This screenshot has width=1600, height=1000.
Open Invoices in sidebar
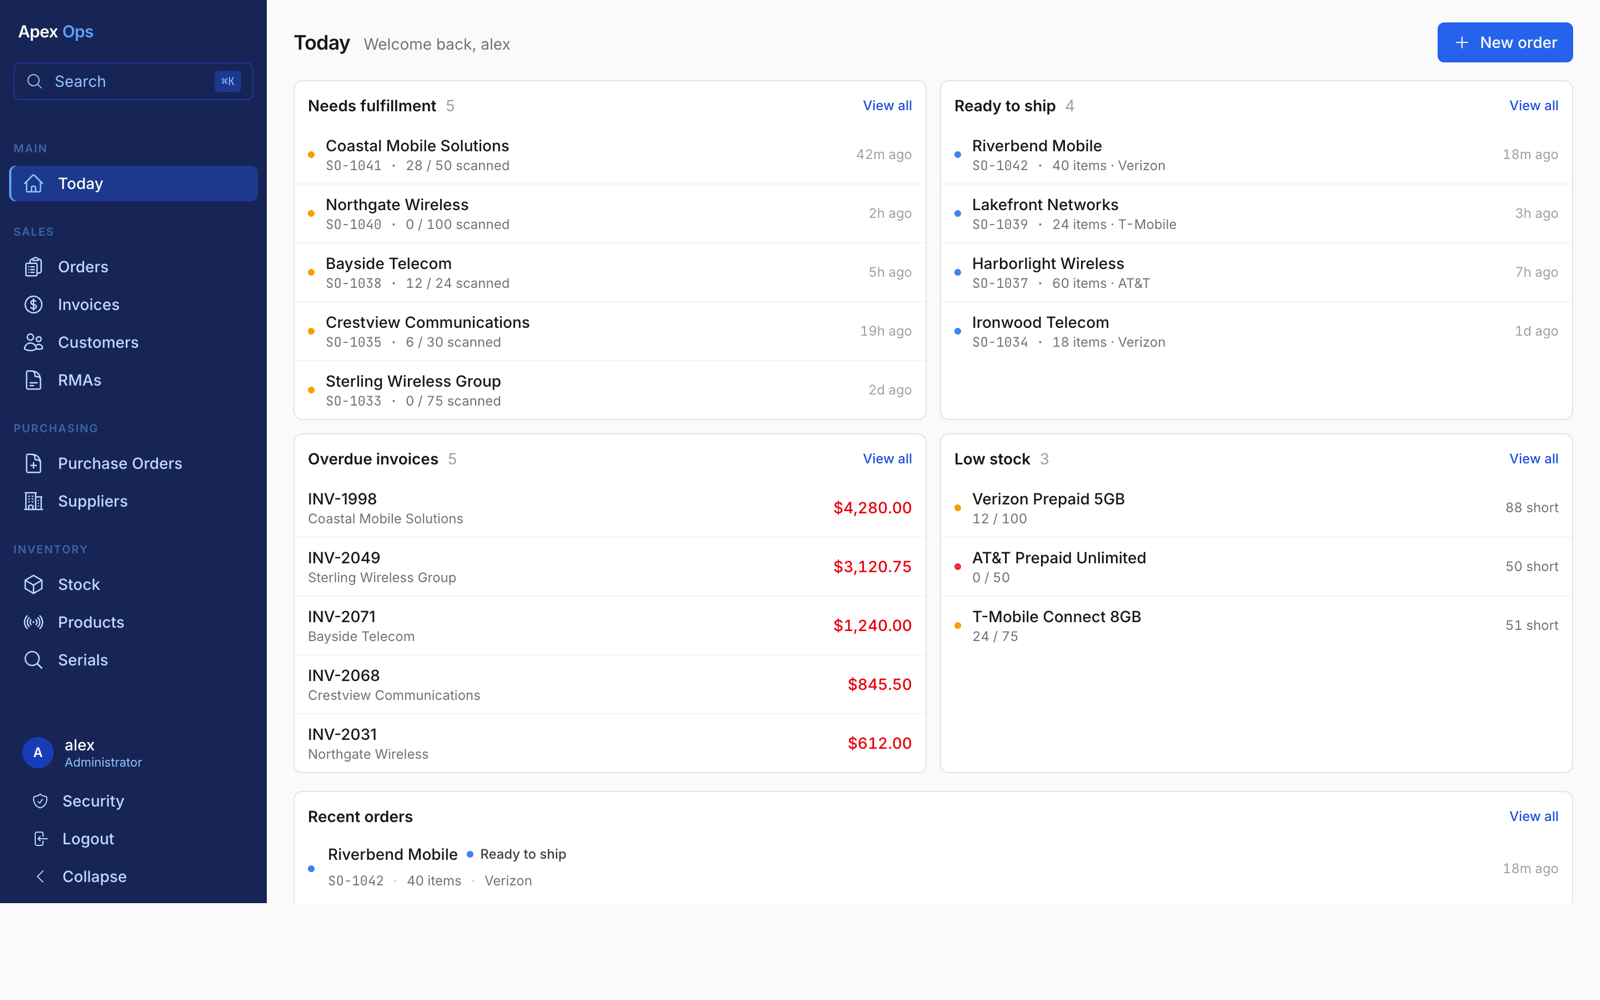[x=134, y=305]
